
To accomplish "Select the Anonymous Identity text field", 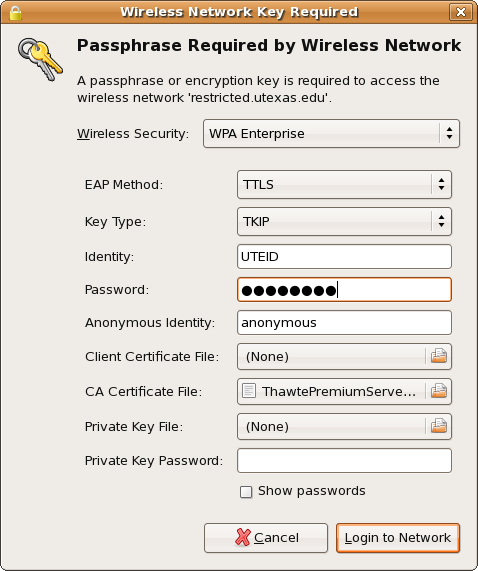I will coord(344,323).
